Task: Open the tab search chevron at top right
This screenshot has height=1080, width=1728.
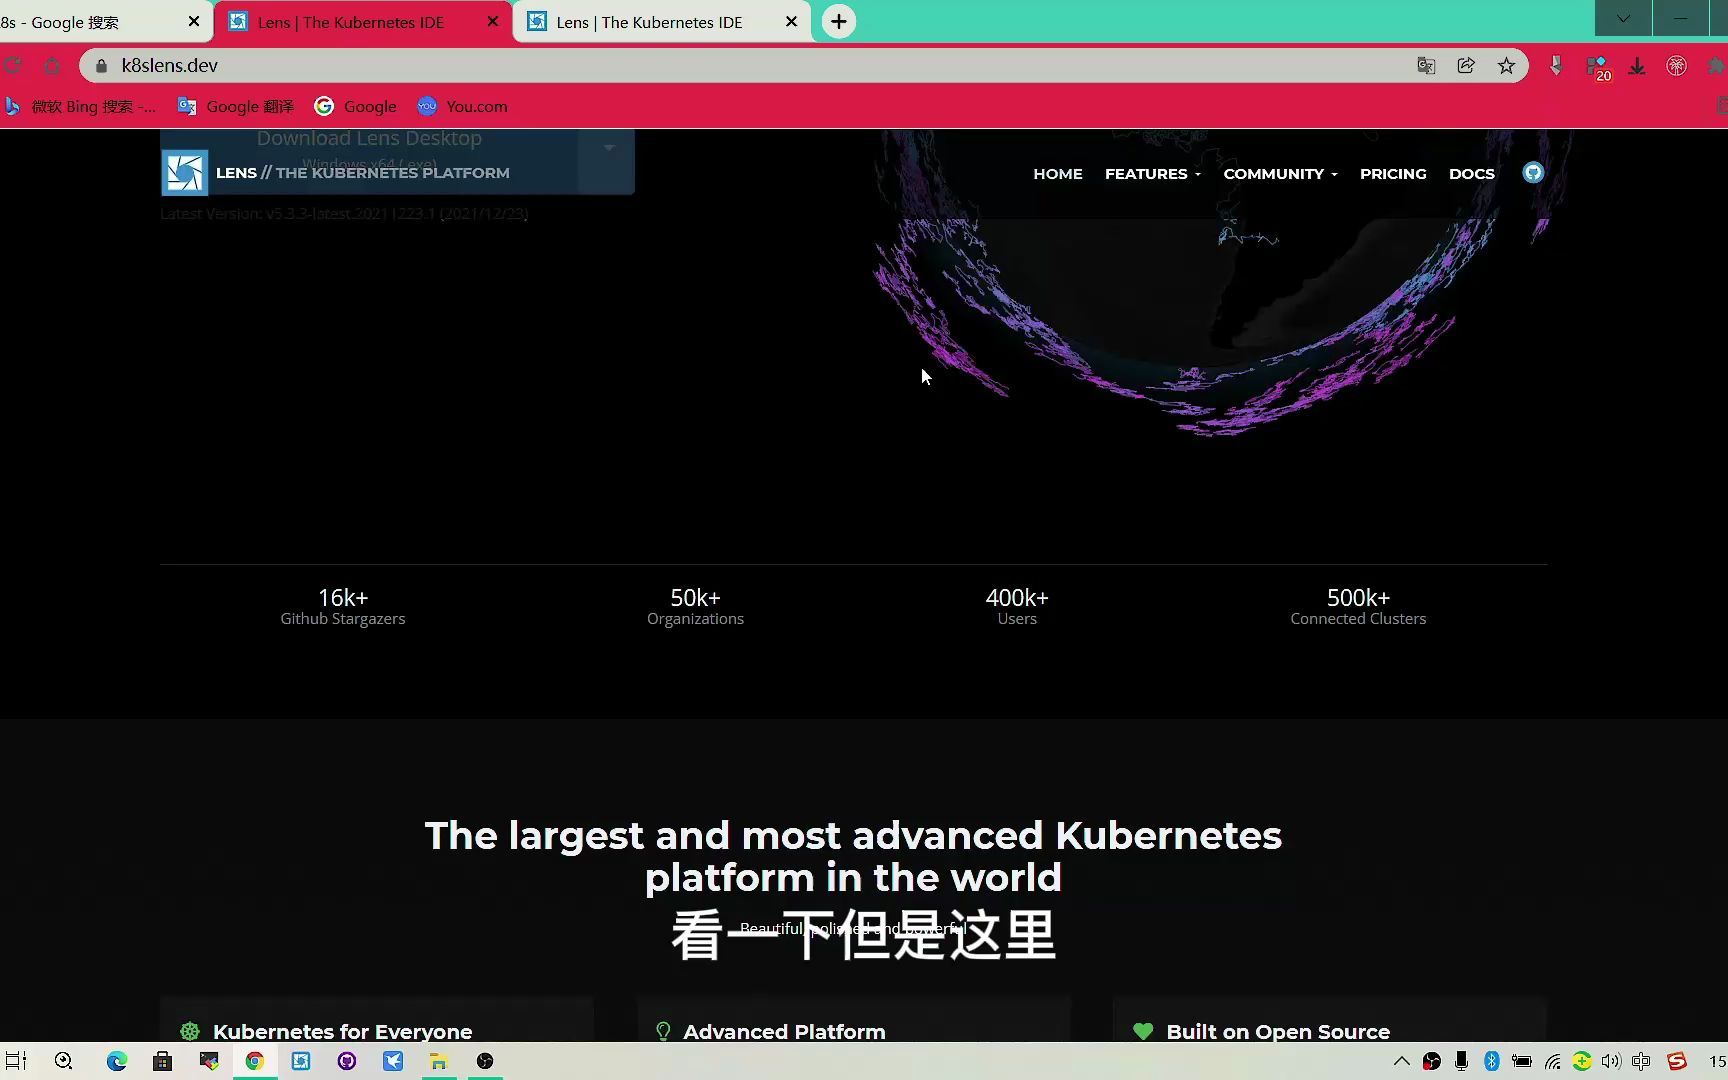Action: pos(1623,18)
